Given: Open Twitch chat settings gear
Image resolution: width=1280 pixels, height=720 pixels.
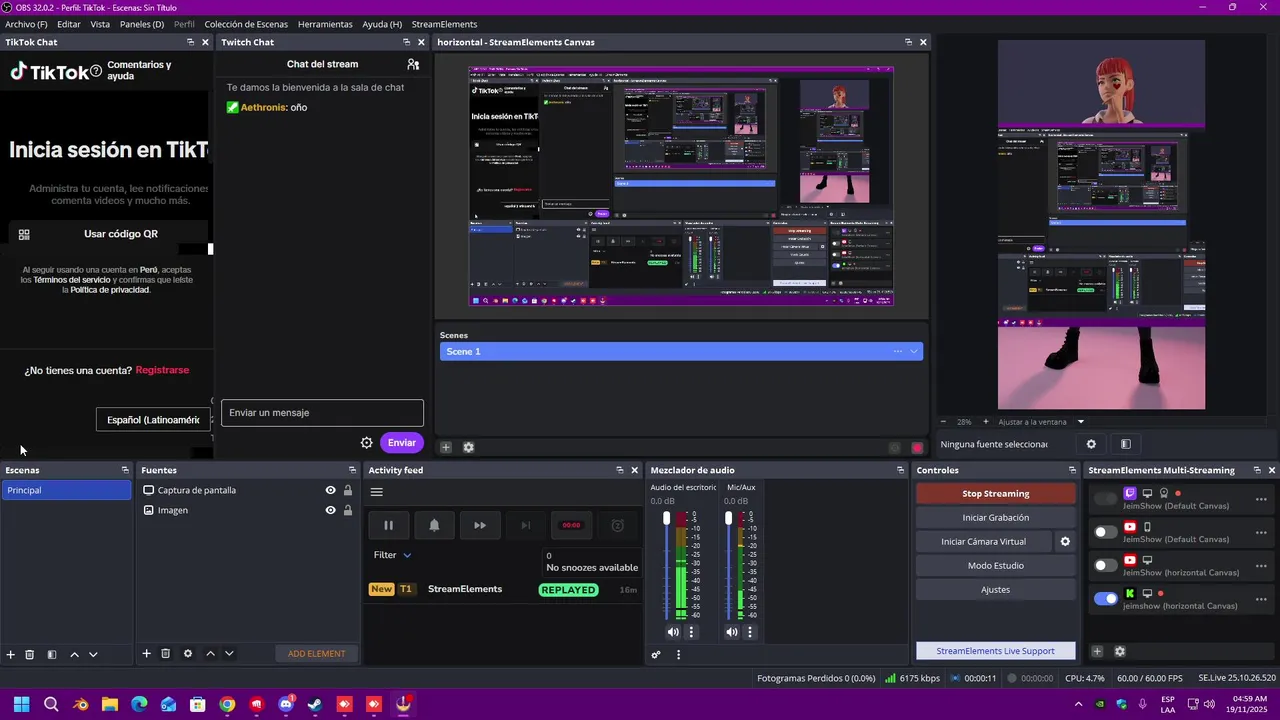Looking at the screenshot, I should click(x=367, y=443).
